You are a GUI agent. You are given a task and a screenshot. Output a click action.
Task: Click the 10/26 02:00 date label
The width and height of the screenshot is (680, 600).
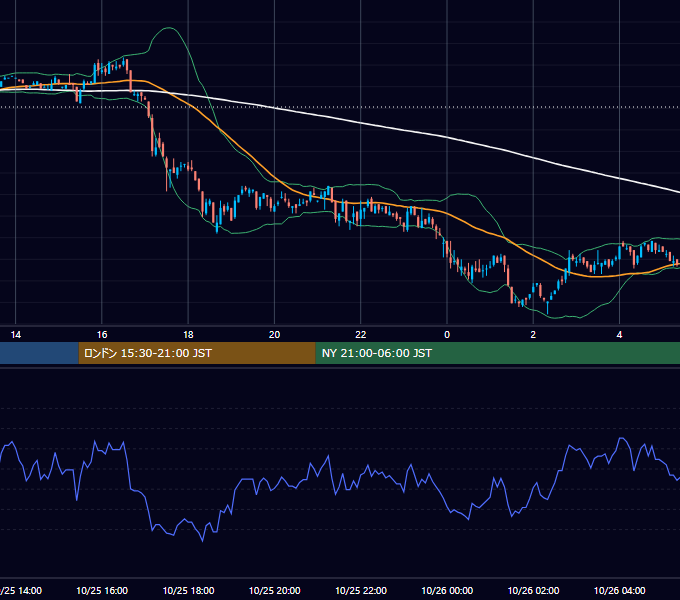coord(533,590)
